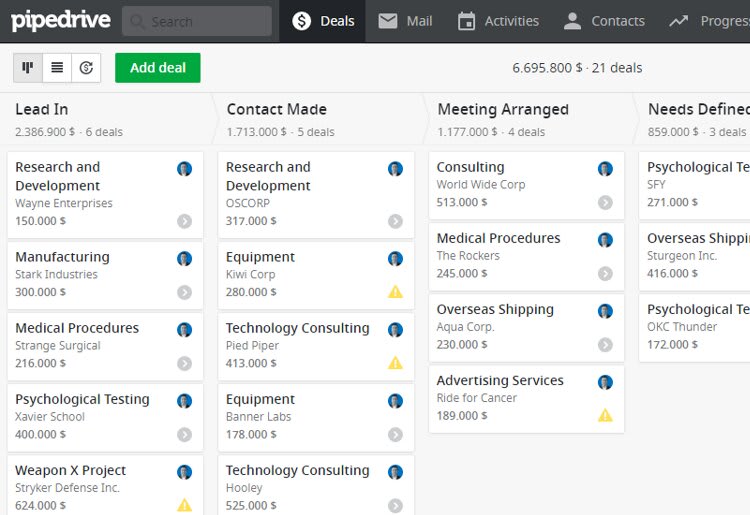This screenshot has height=515, width=750.
Task: Open the Progress tab
Action: (709, 21)
